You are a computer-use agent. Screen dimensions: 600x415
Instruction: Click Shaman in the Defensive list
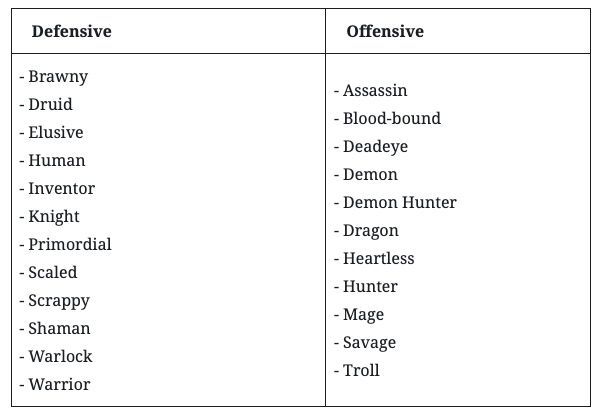(x=55, y=328)
